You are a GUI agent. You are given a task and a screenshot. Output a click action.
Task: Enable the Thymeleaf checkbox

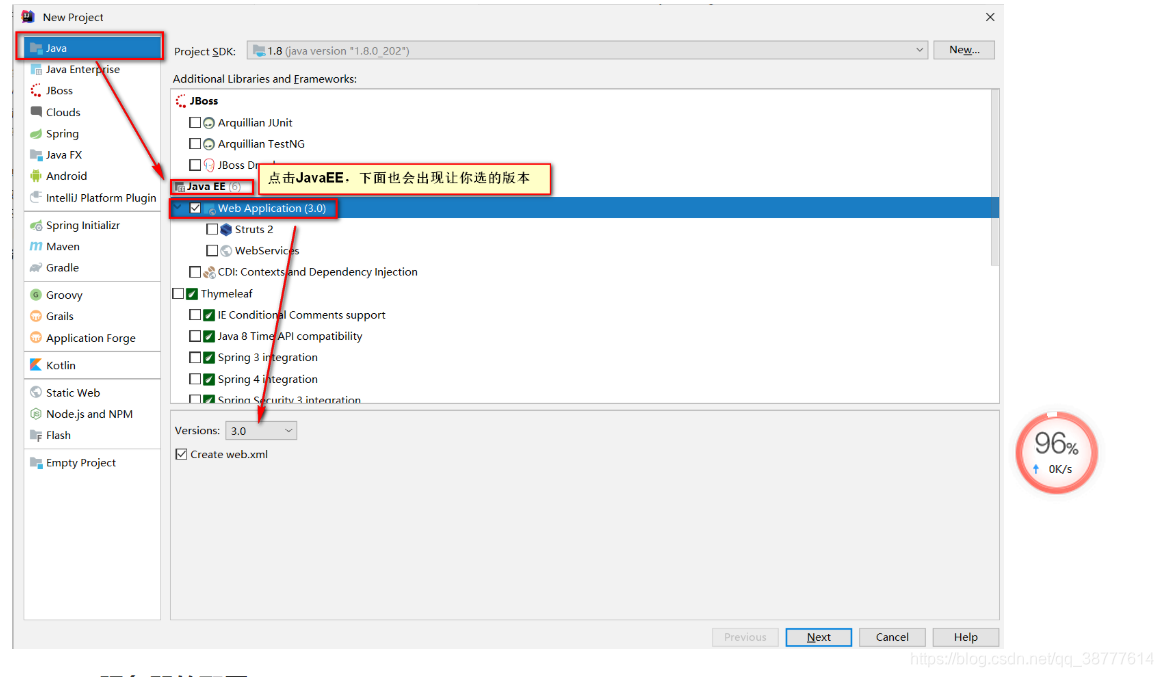[178, 294]
